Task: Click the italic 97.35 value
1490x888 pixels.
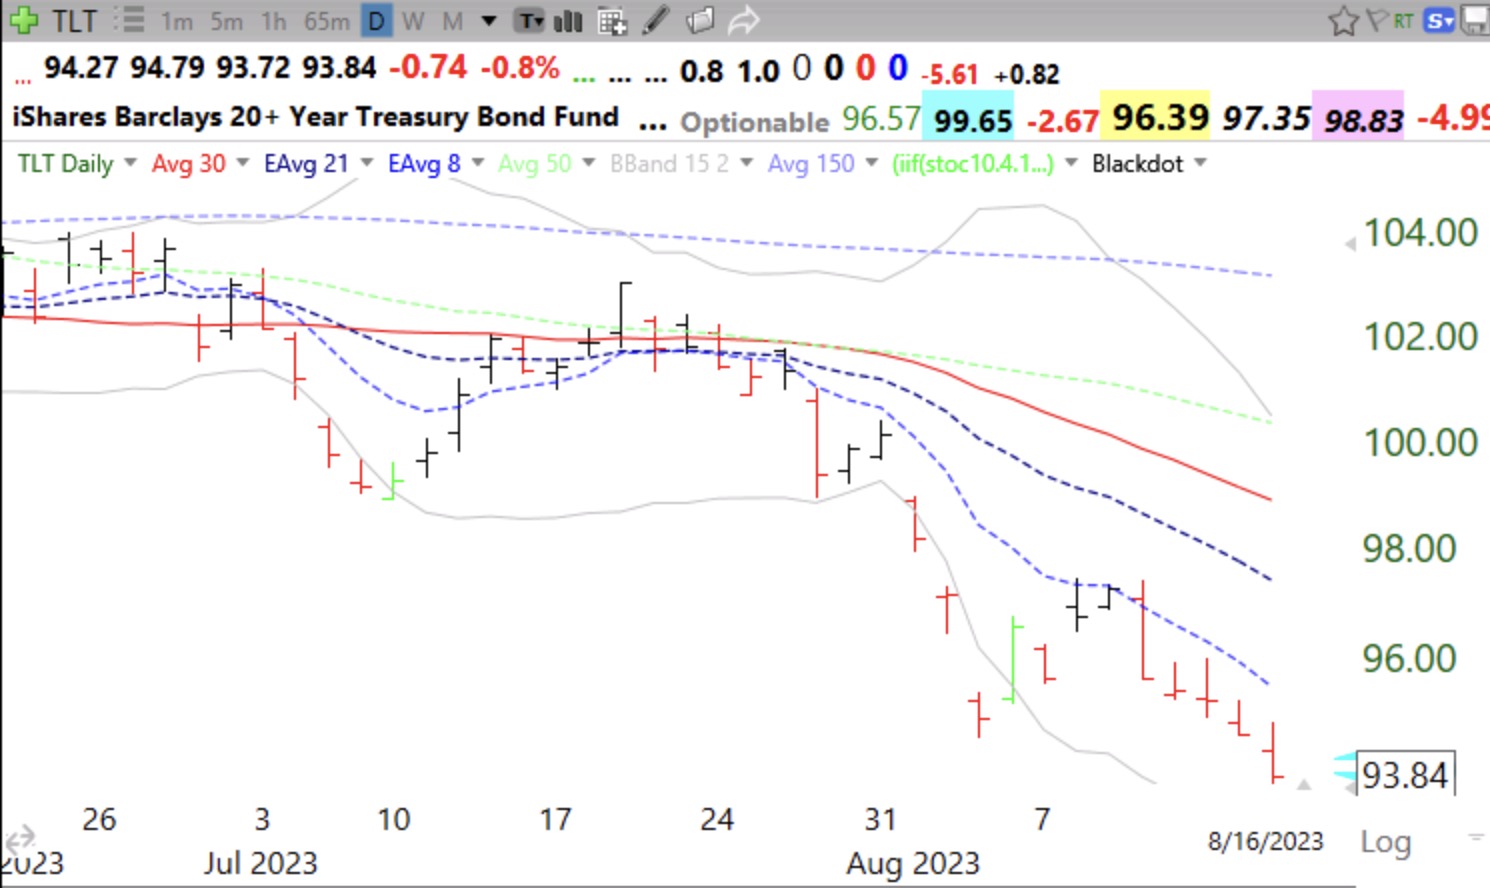Action: point(1266,119)
